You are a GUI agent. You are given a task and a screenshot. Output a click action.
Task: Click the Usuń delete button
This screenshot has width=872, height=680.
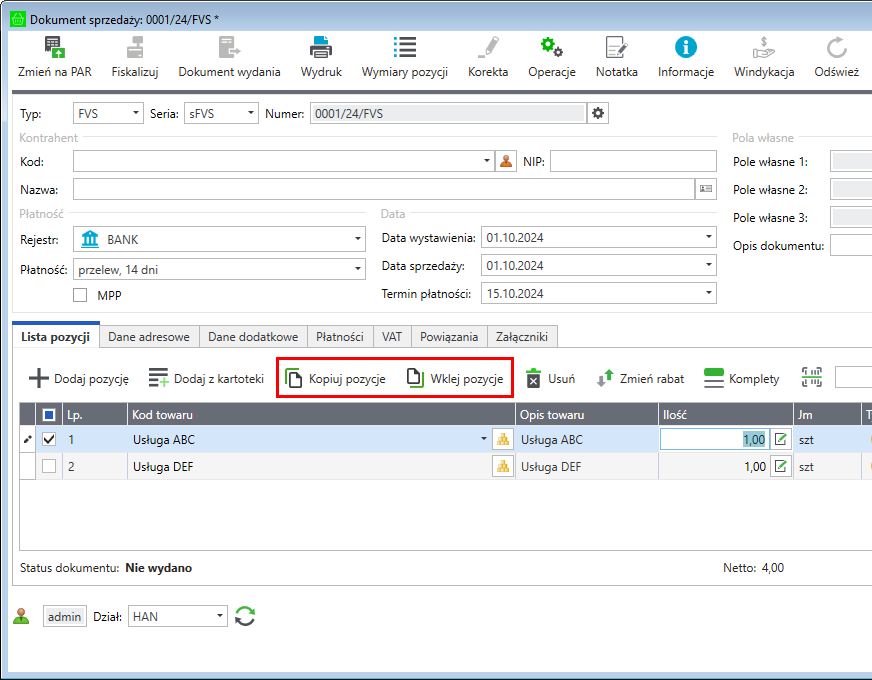point(550,379)
